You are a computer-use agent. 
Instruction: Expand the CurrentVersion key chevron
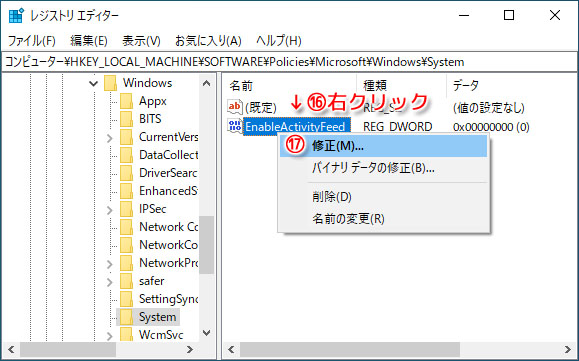click(110, 138)
